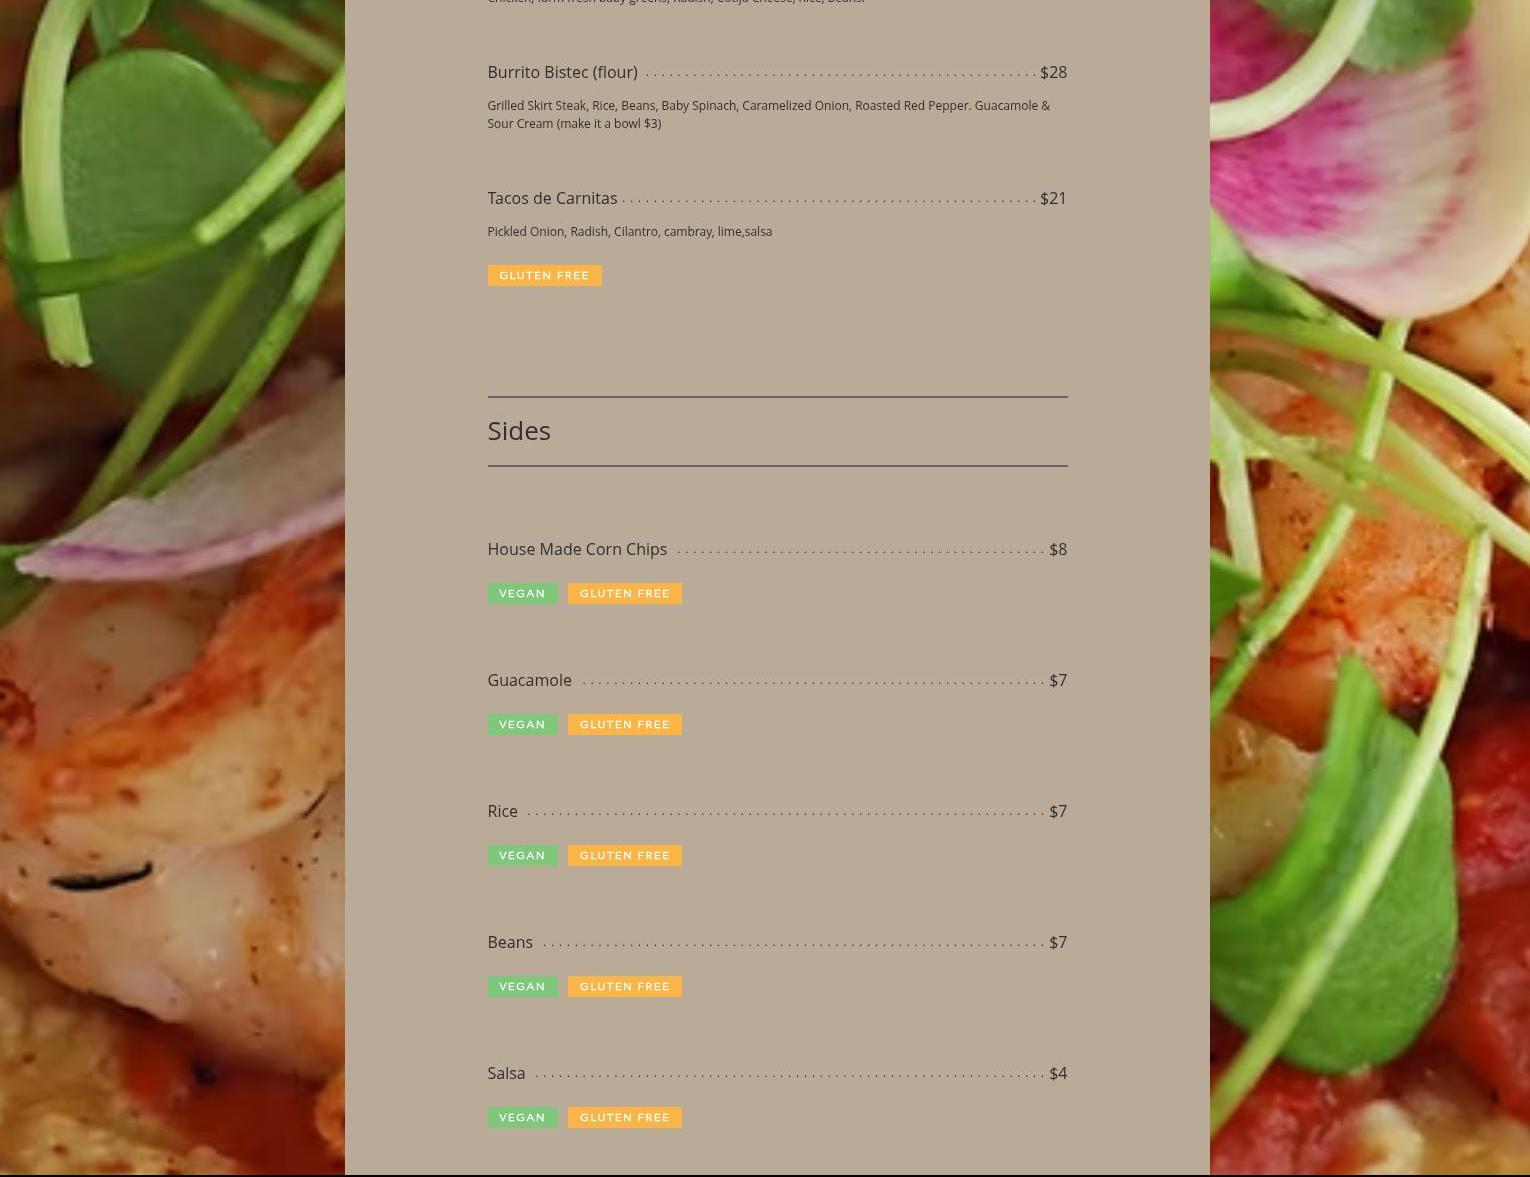The image size is (1530, 1177).
Task: Click the $8 price for Corn Chips
Action: [x=1058, y=549]
